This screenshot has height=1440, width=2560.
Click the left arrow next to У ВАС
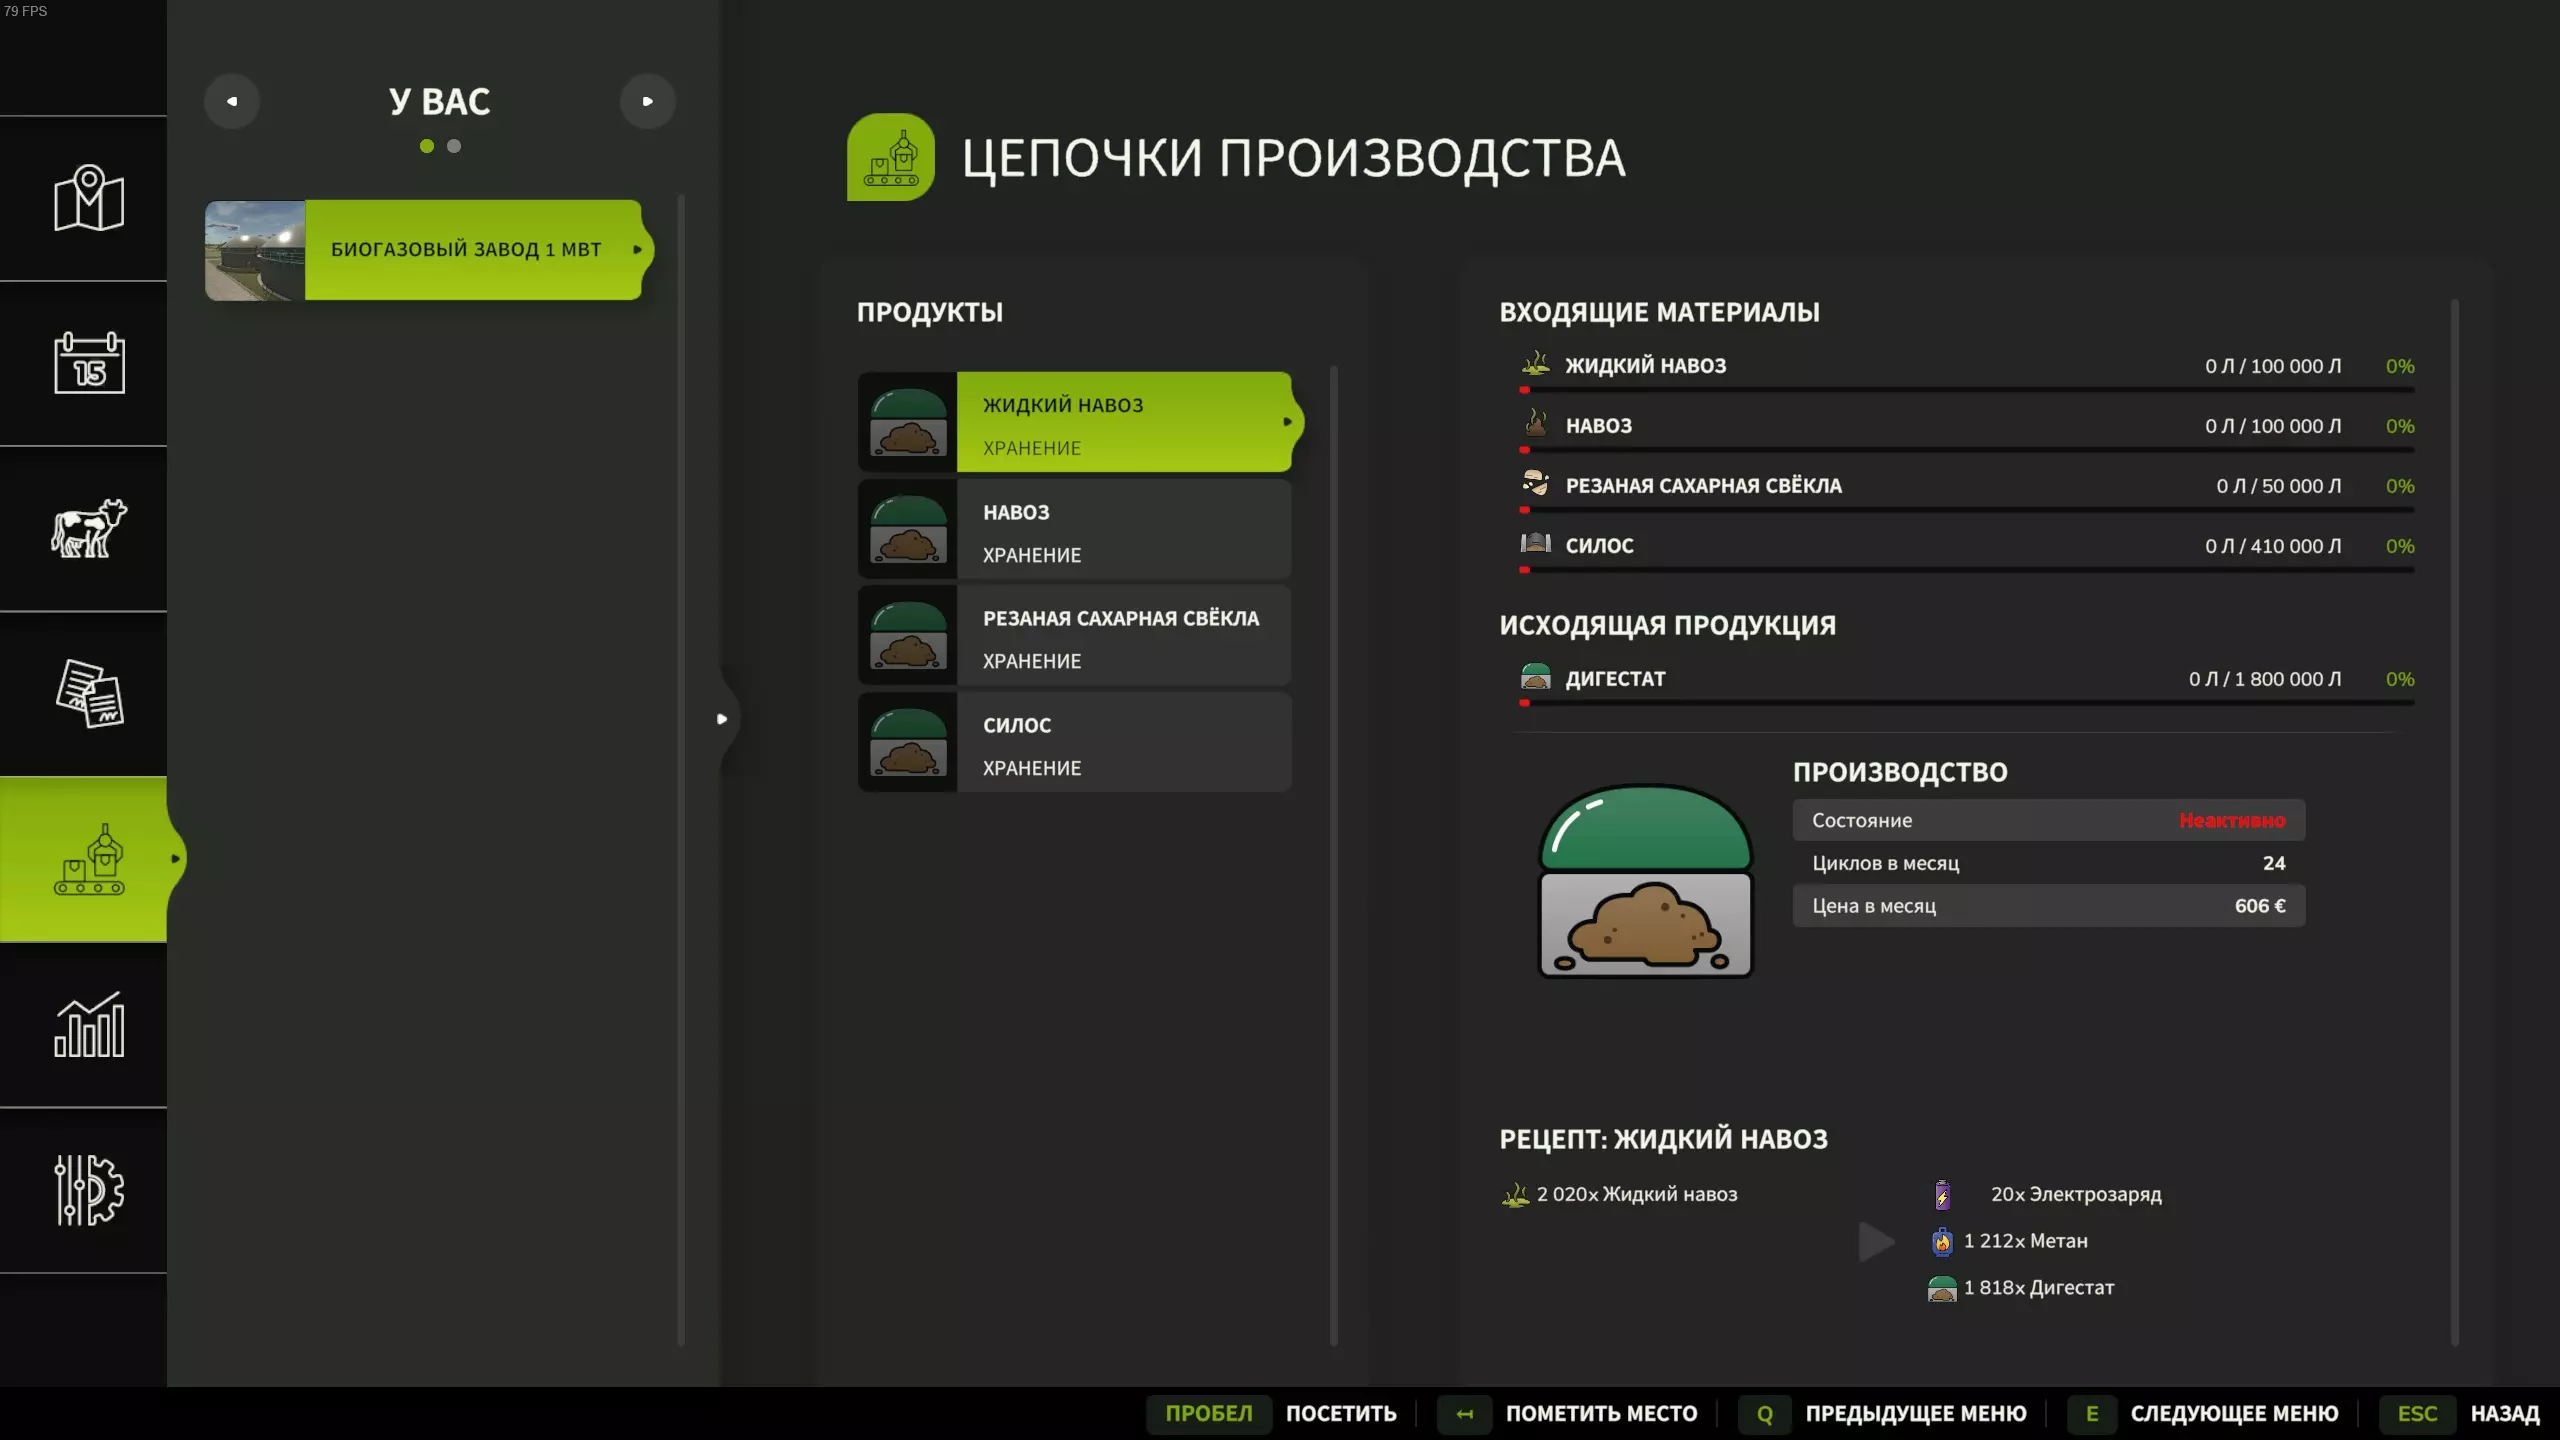point(232,101)
